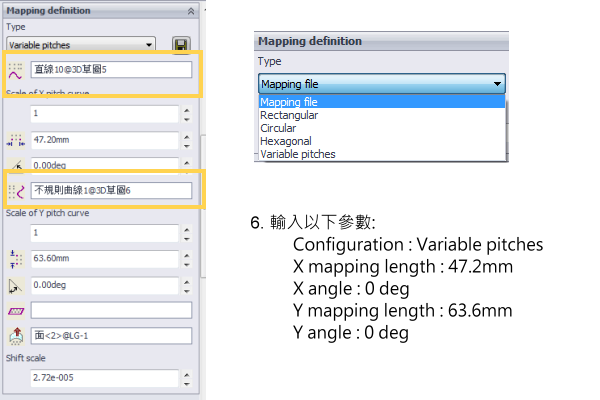The width and height of the screenshot is (600, 400).
Task: Click the 直線10@3D草圖5 curve field
Action: click(110, 70)
